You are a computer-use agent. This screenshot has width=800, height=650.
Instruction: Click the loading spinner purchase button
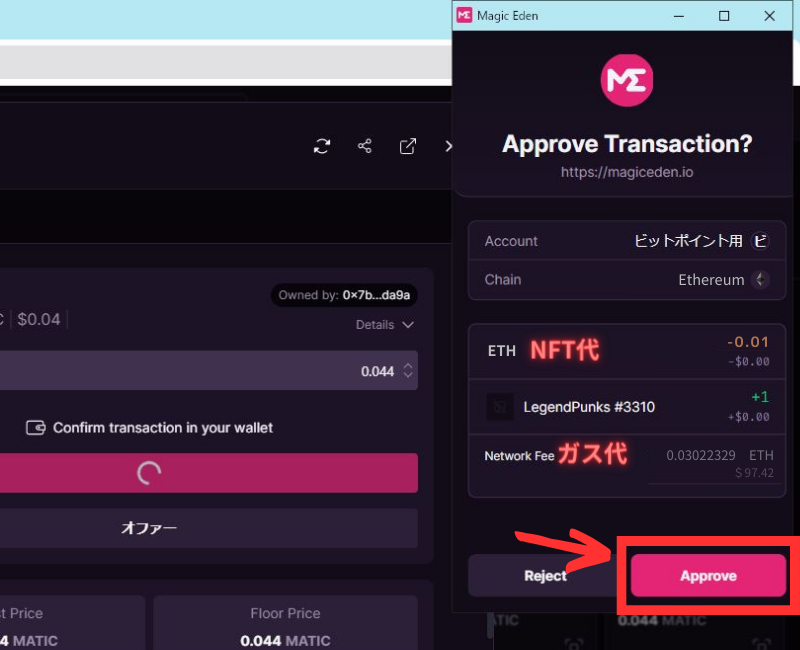pyautogui.click(x=208, y=473)
